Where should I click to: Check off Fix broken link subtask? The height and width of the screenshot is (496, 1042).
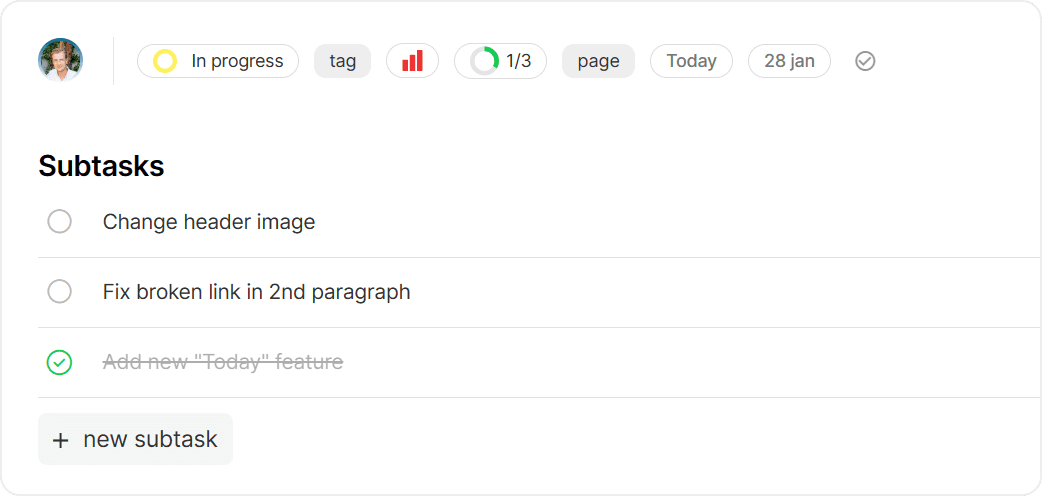tap(59, 291)
